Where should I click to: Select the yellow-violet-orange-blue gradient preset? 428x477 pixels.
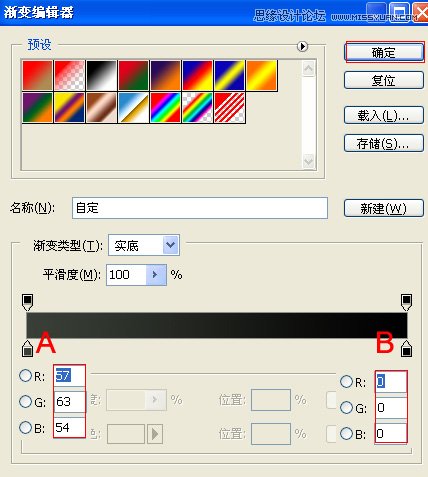click(x=70, y=107)
